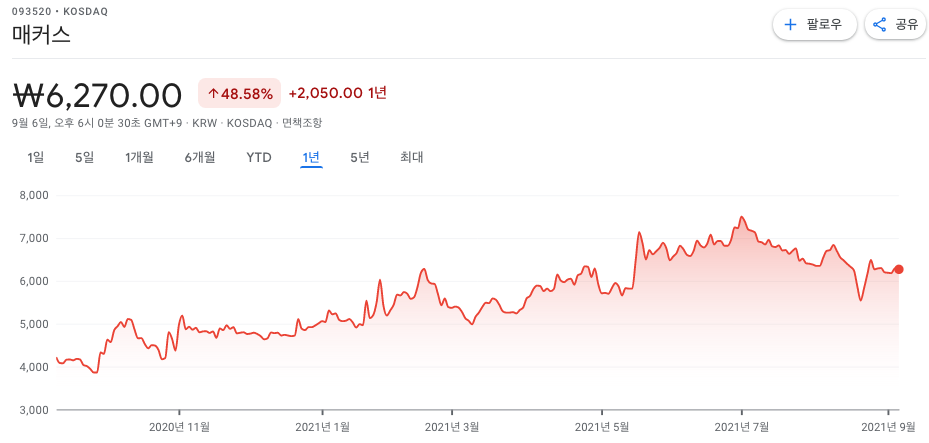
Task: Click the +2,050.00 1년 change text
Action: pyautogui.click(x=338, y=93)
